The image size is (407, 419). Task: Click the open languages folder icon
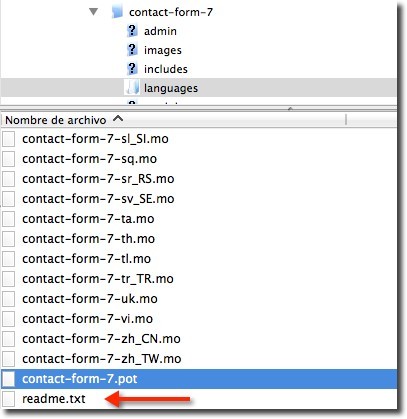[x=132, y=88]
